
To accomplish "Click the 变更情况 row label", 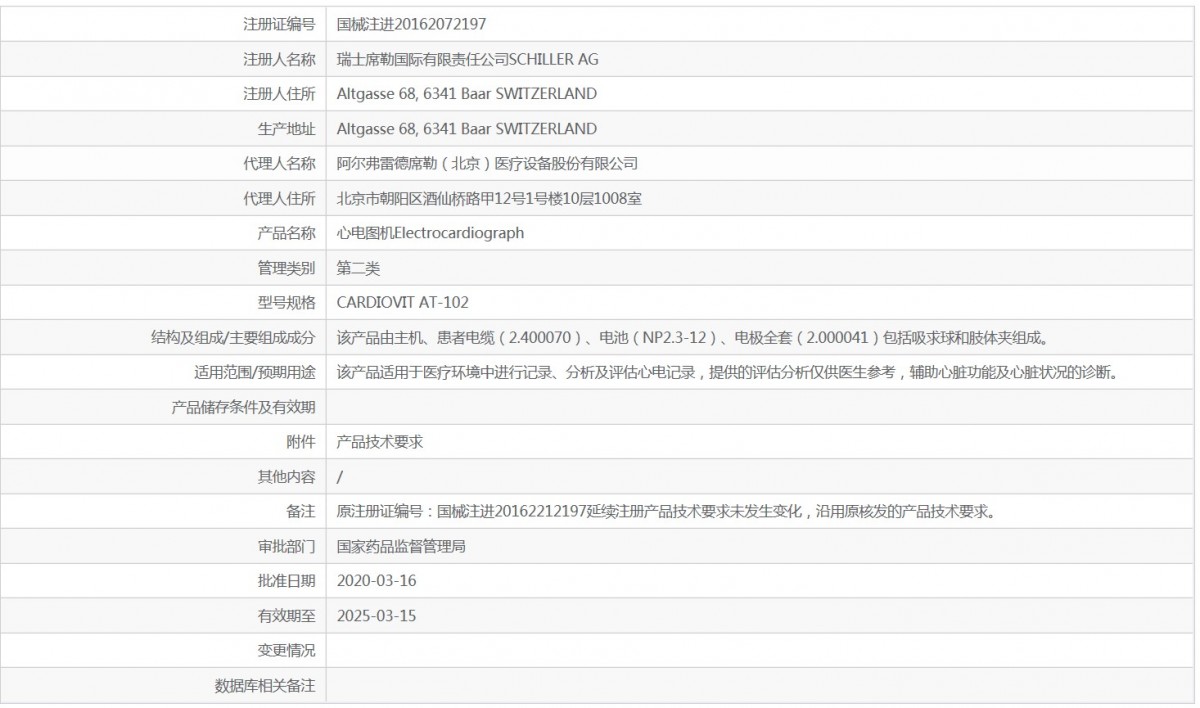I will coord(286,651).
